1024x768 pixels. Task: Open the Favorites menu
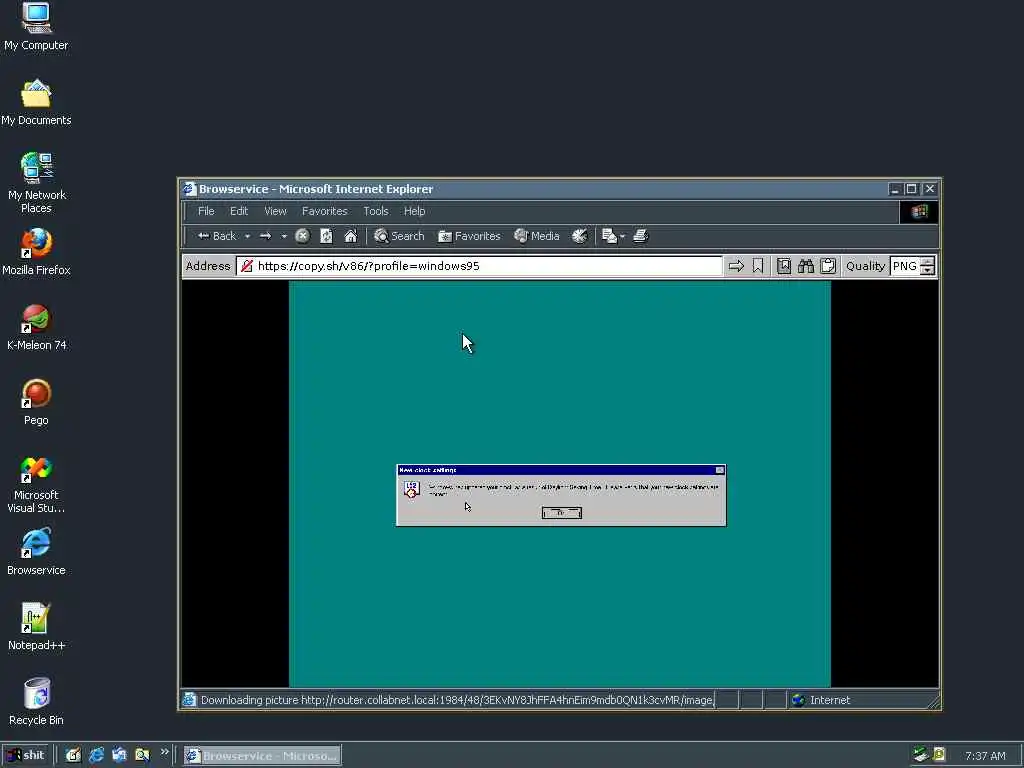click(x=325, y=211)
